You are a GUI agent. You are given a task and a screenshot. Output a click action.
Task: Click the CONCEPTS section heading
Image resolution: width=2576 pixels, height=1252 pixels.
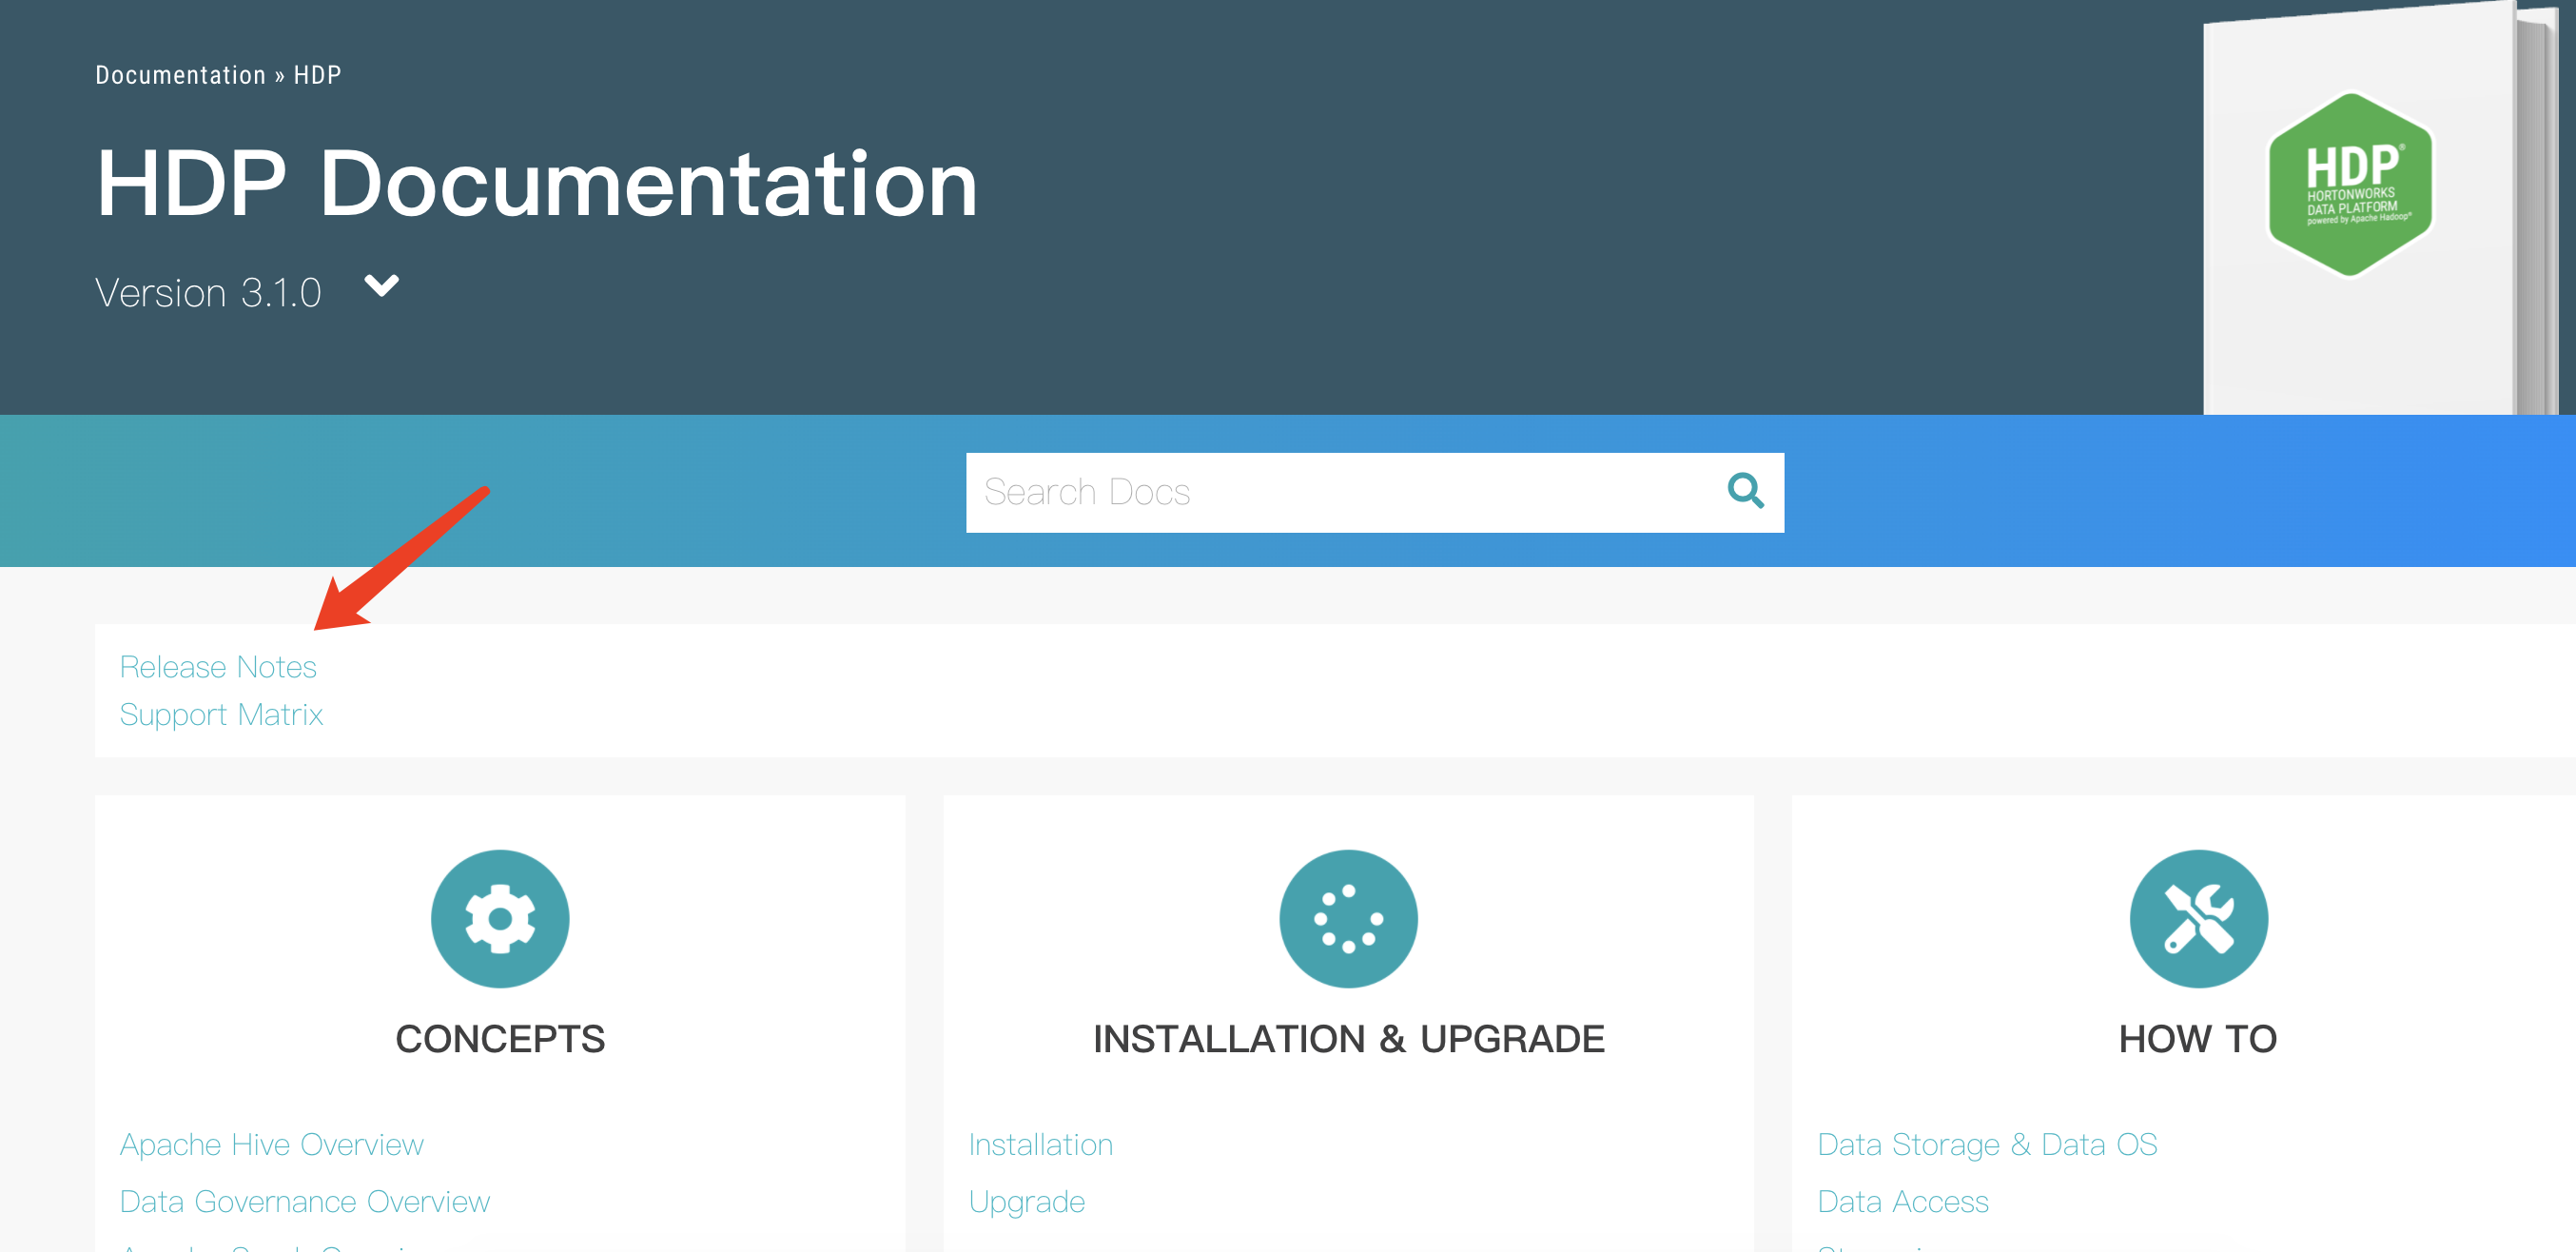point(500,1039)
